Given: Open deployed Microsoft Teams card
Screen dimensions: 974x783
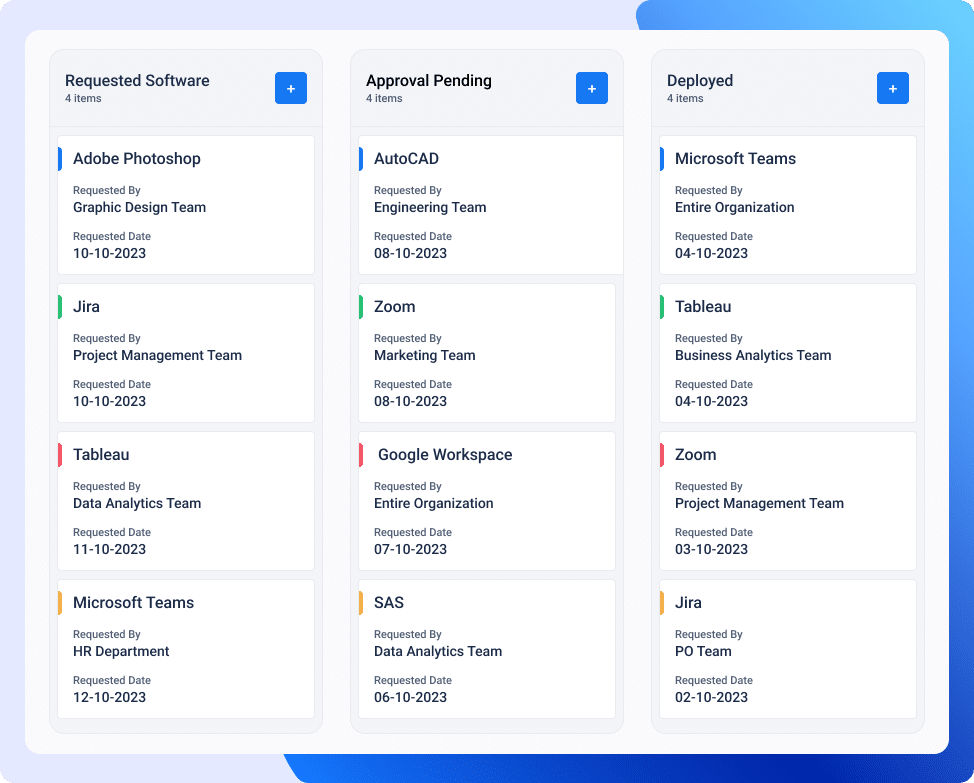Looking at the screenshot, I should 788,205.
